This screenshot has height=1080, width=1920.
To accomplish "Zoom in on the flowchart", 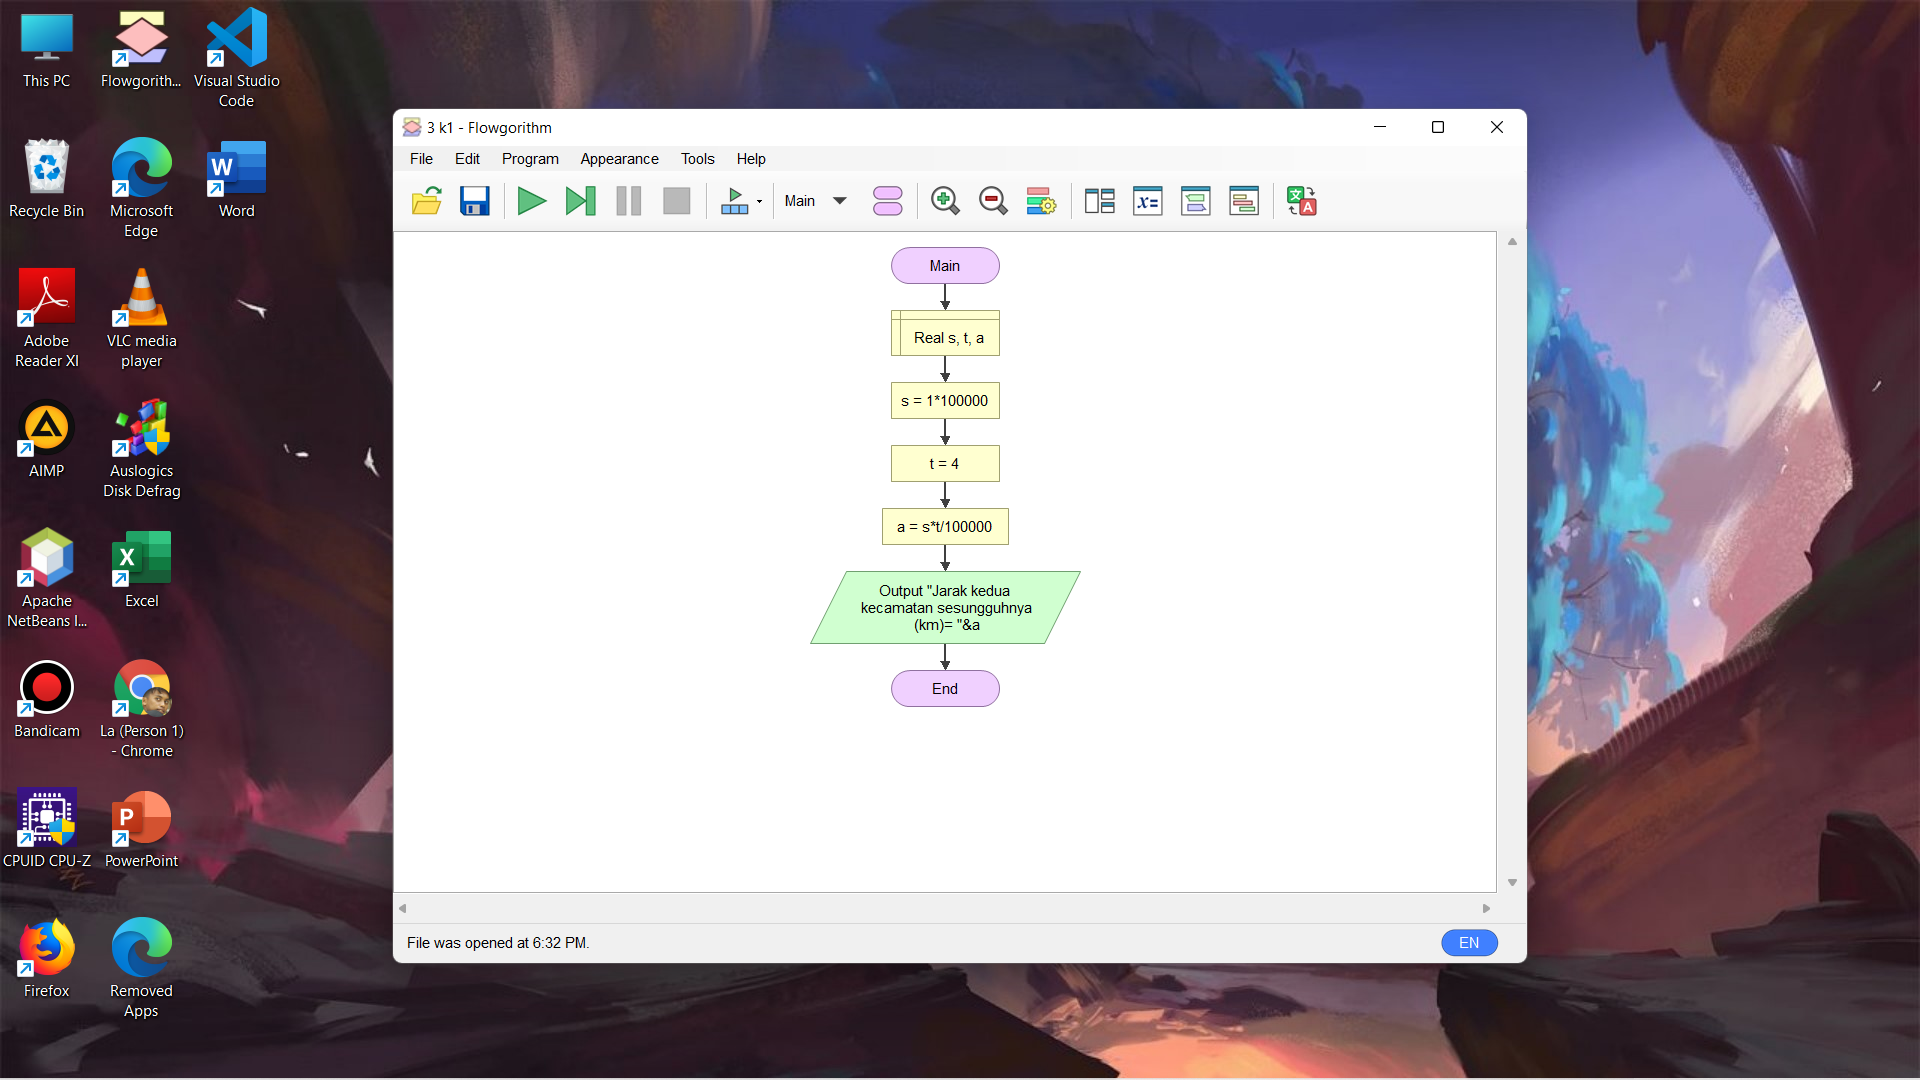I will click(x=945, y=201).
